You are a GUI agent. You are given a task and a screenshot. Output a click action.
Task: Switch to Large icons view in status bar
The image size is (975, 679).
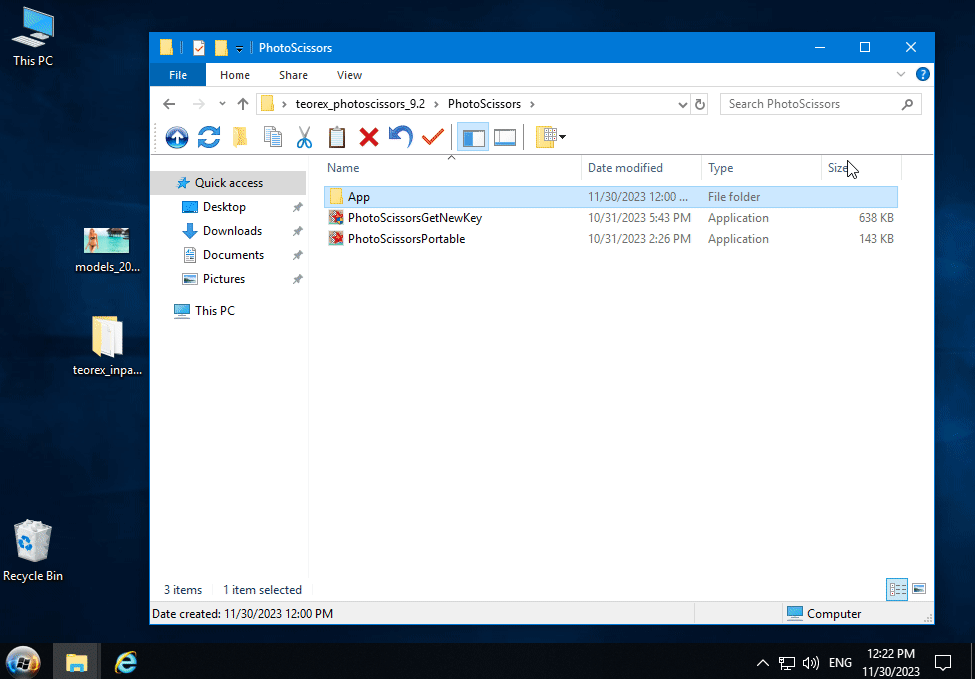pyautogui.click(x=919, y=589)
